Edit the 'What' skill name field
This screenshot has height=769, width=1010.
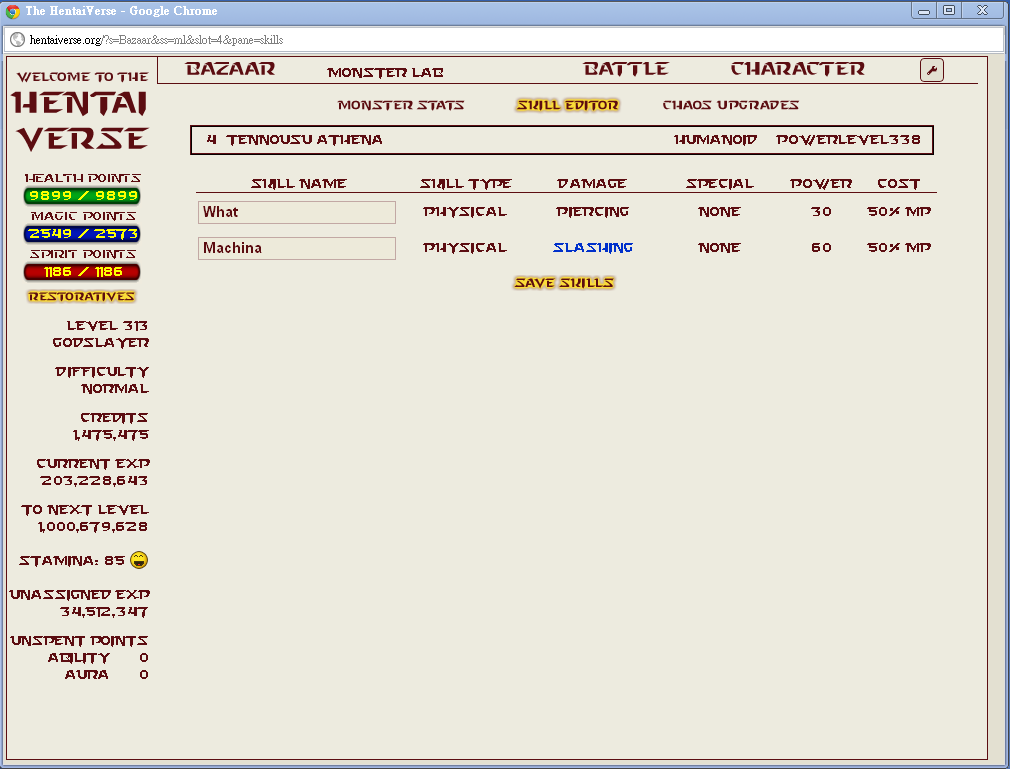[297, 212]
